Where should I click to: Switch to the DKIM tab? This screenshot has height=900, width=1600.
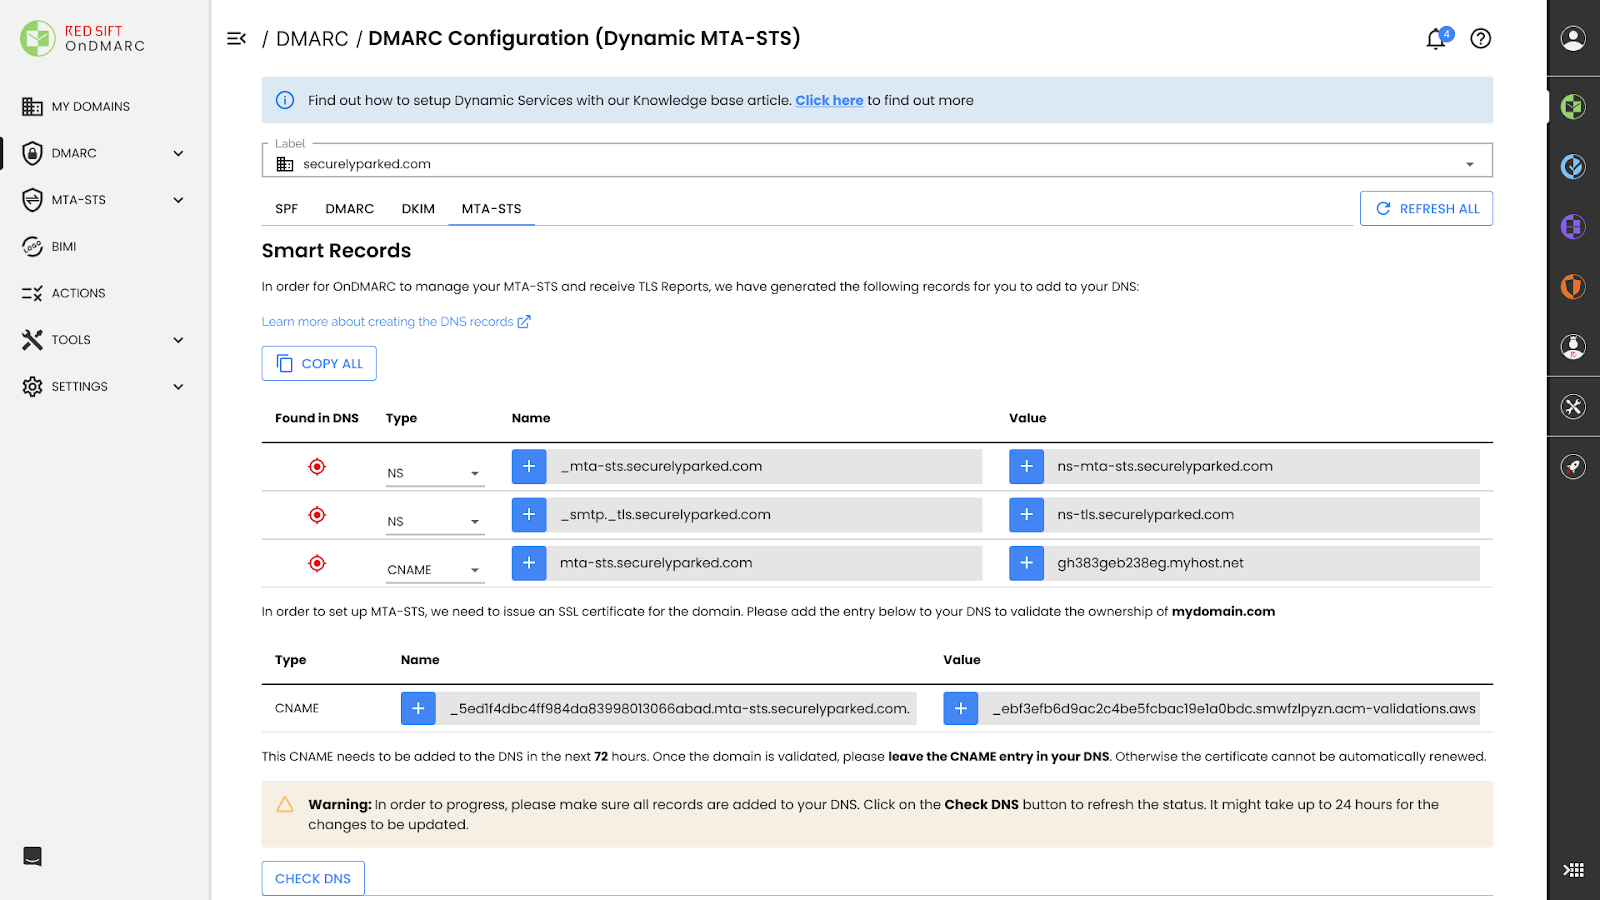418,209
